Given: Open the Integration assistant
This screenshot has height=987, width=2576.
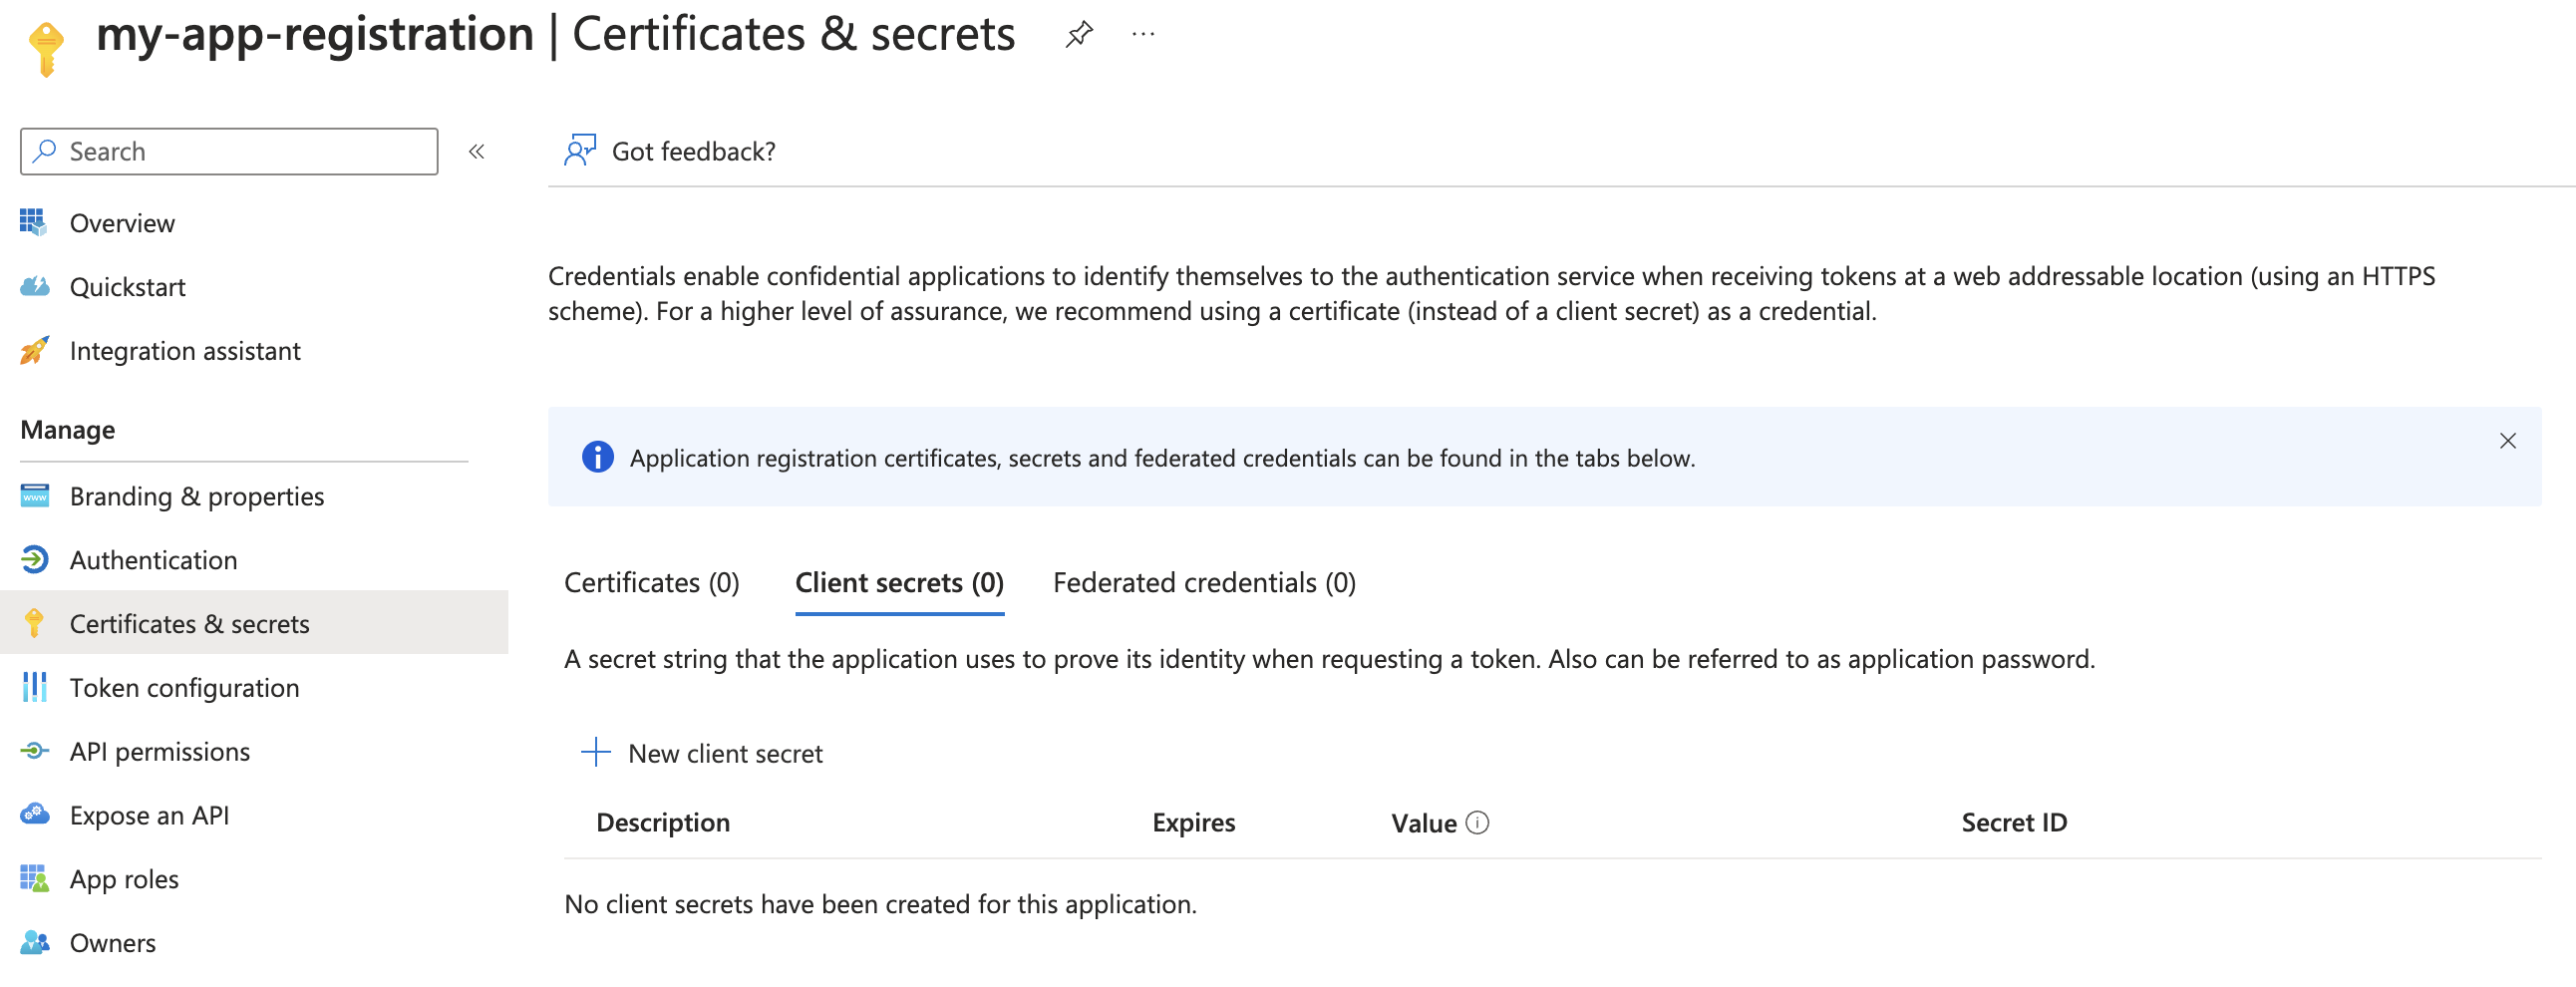Looking at the screenshot, I should coord(184,350).
